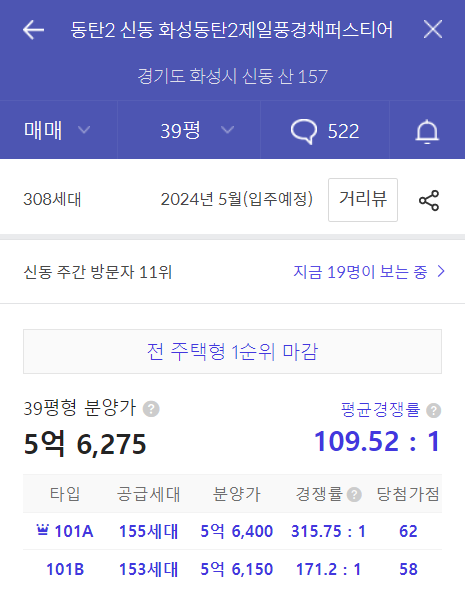Click the crown icon beside 101A

coord(42,530)
